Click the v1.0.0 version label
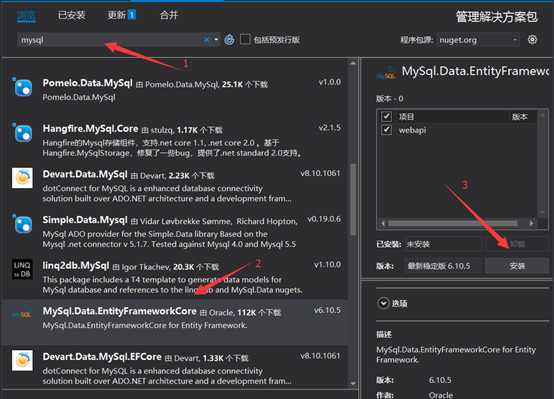This screenshot has height=399, width=554. click(x=330, y=82)
